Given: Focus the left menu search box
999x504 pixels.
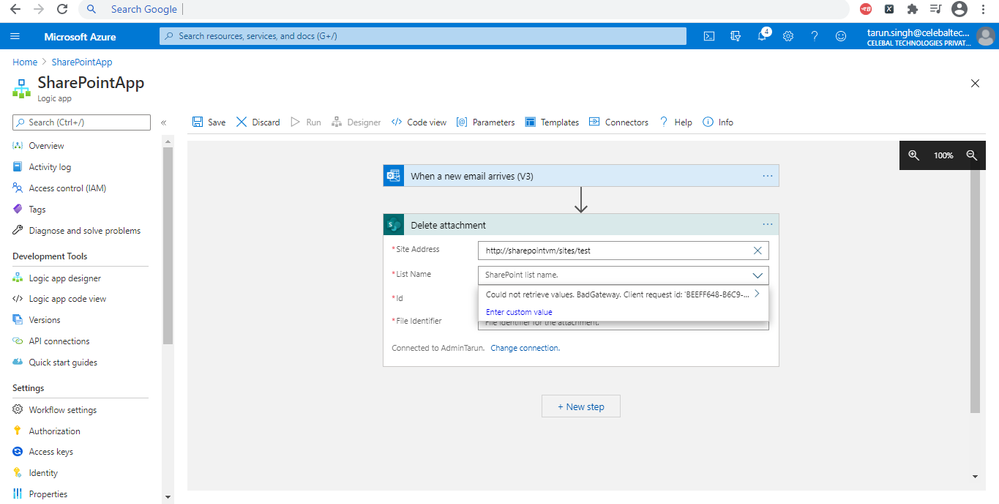Looking at the screenshot, I should (82, 122).
